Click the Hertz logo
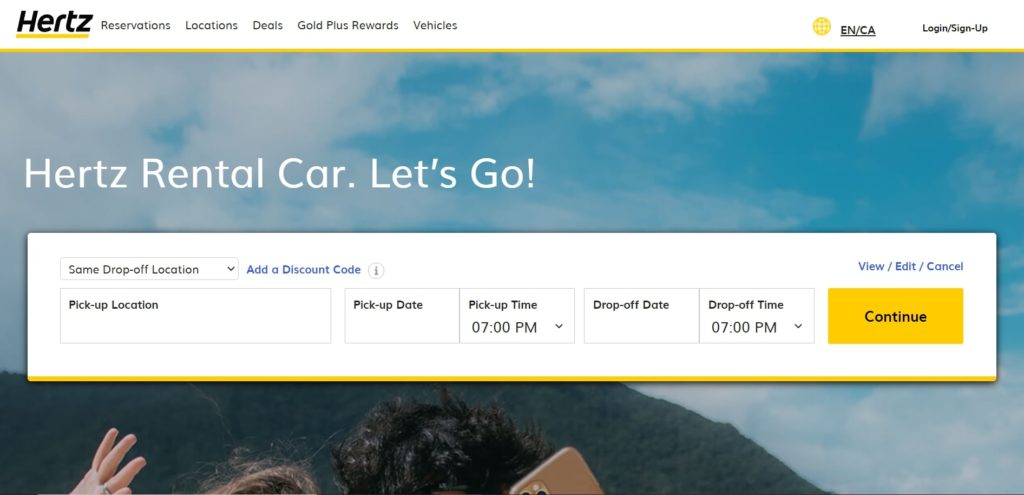 [54, 23]
